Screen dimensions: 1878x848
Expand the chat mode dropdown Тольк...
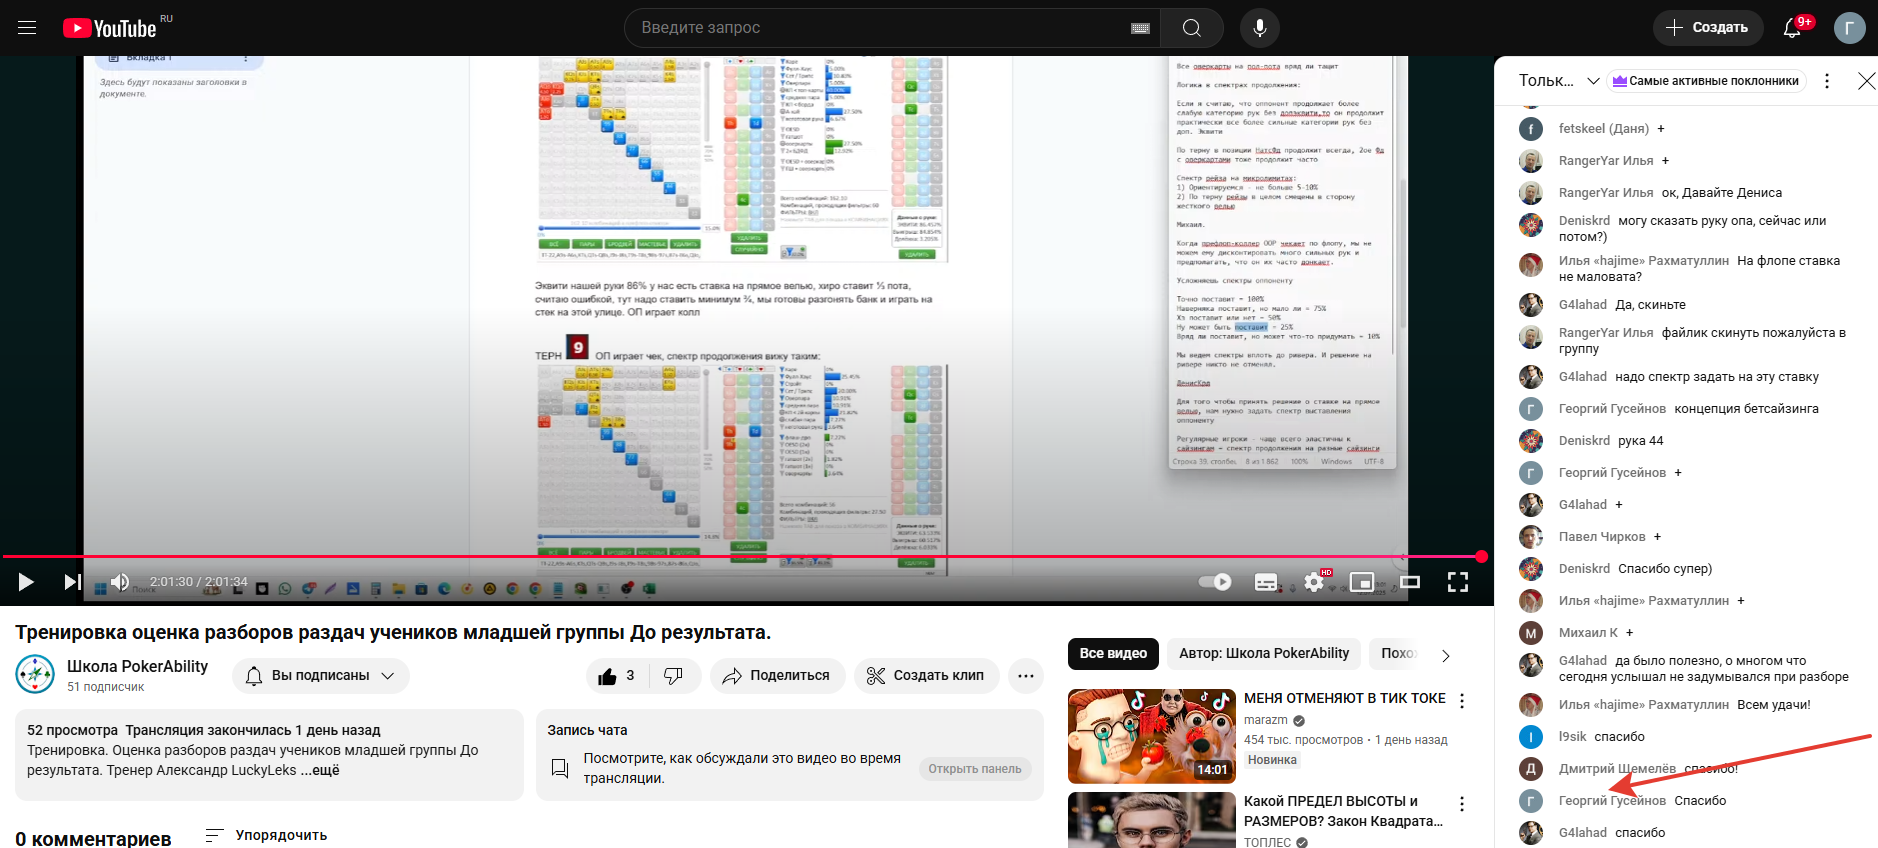pos(1559,81)
